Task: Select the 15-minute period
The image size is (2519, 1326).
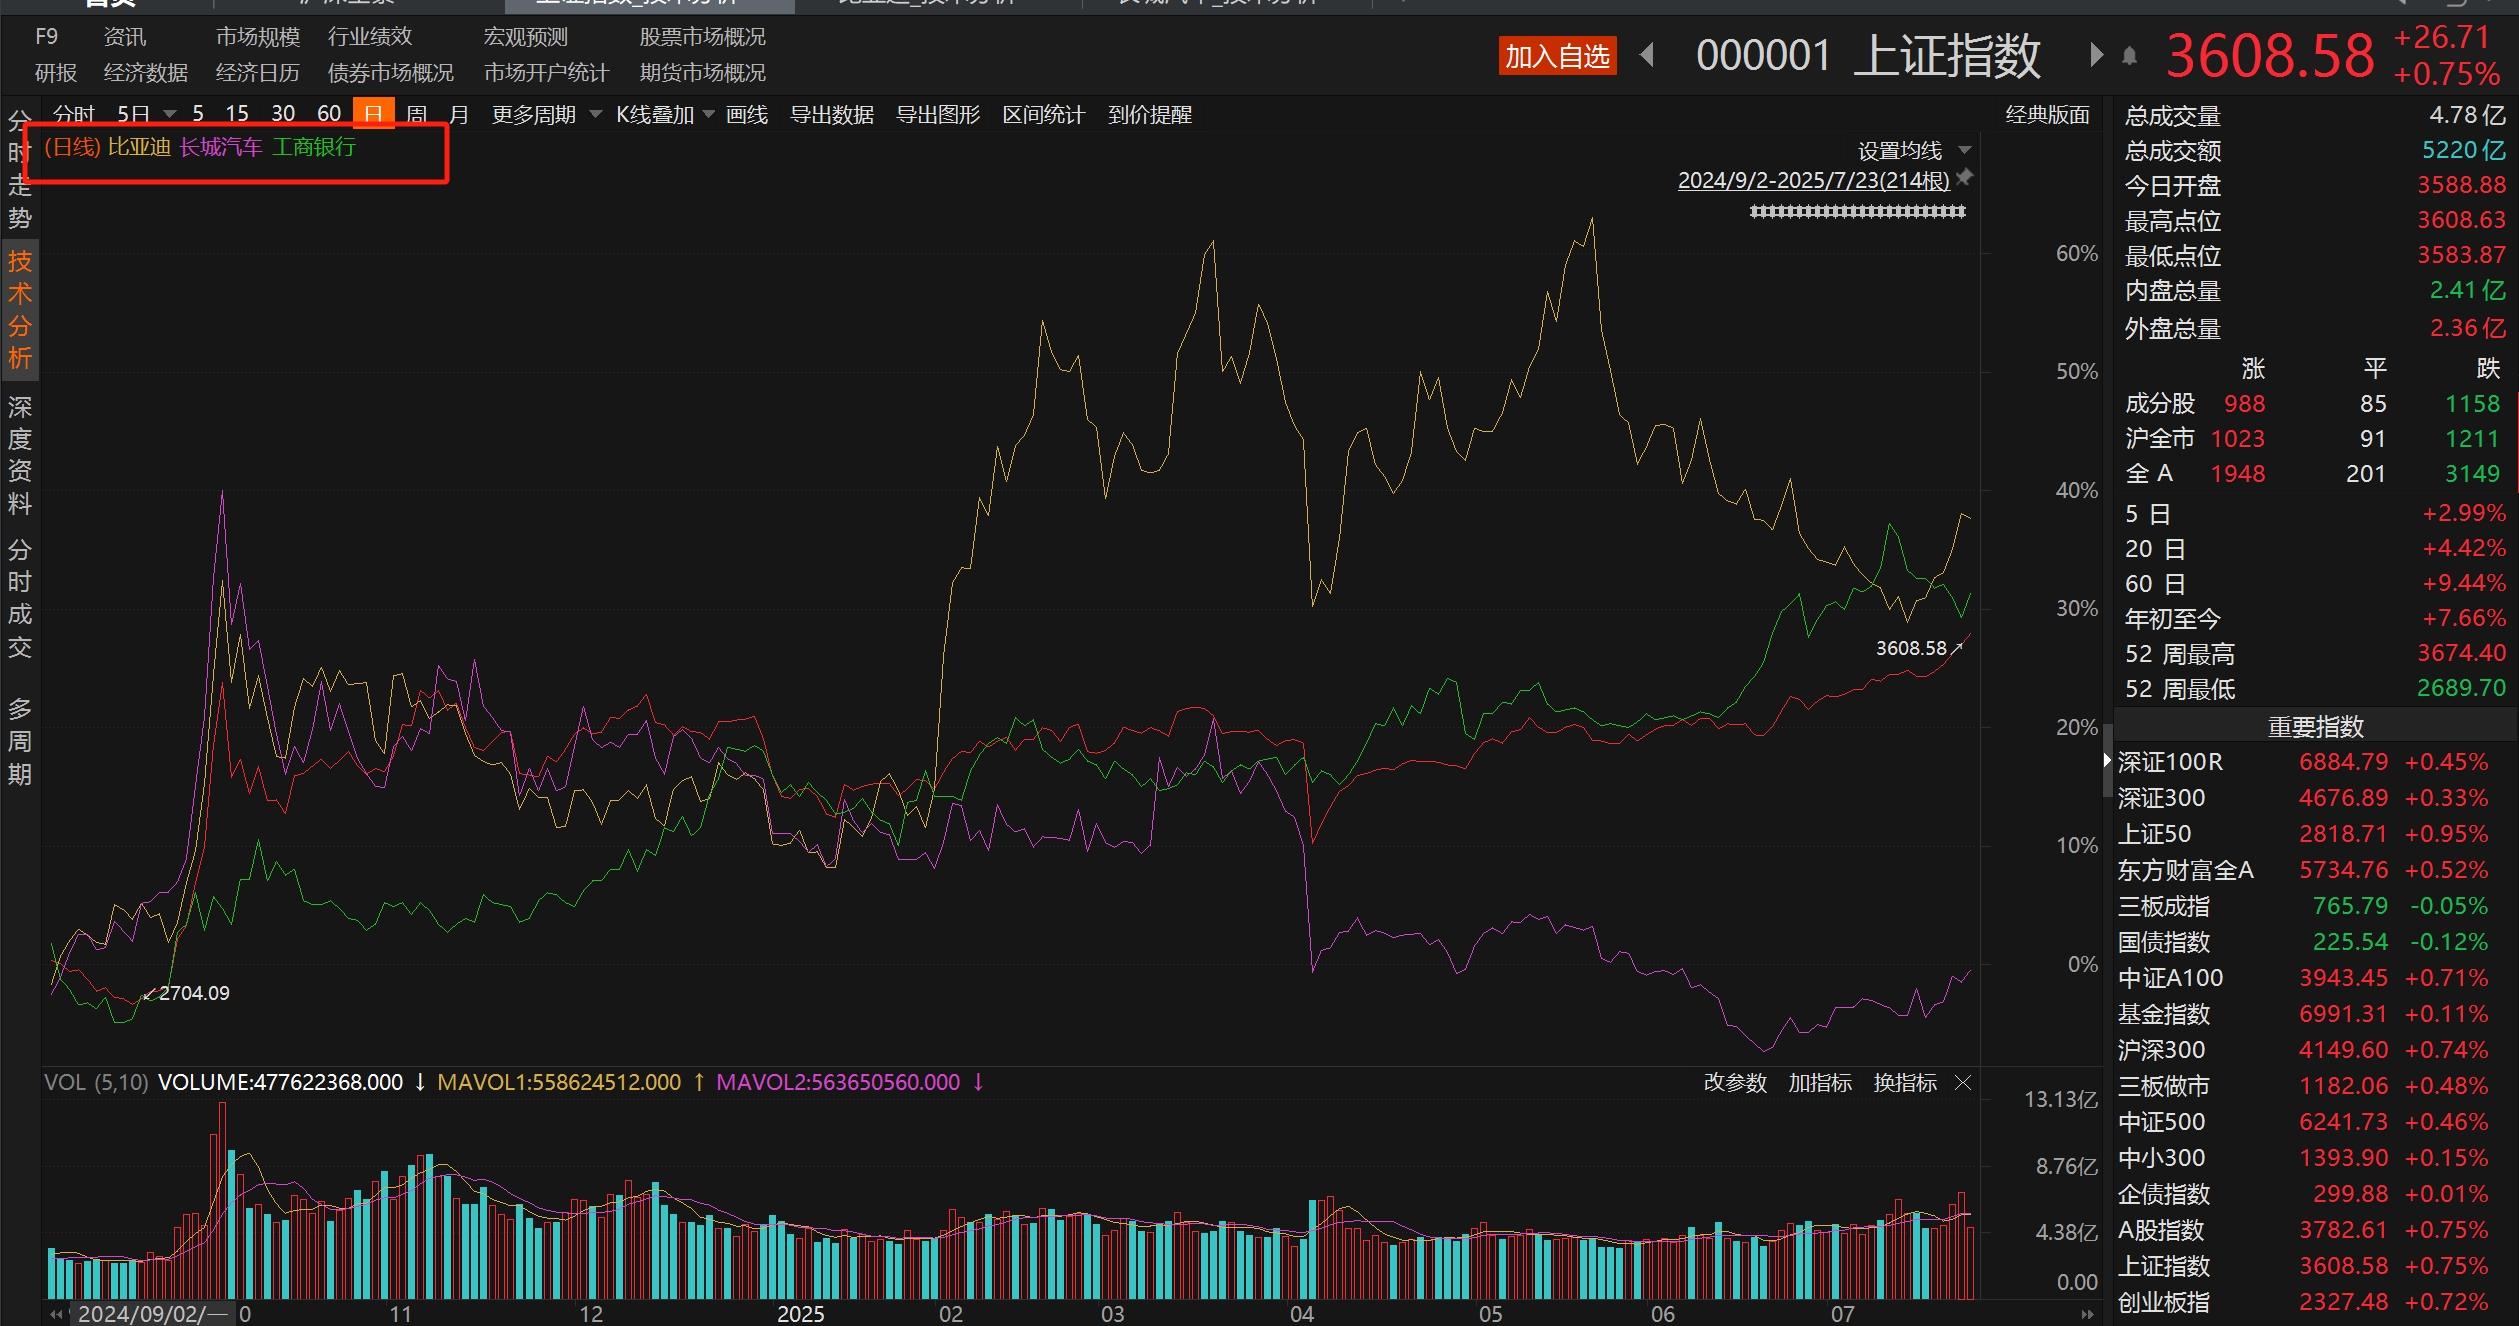Action: 237,114
